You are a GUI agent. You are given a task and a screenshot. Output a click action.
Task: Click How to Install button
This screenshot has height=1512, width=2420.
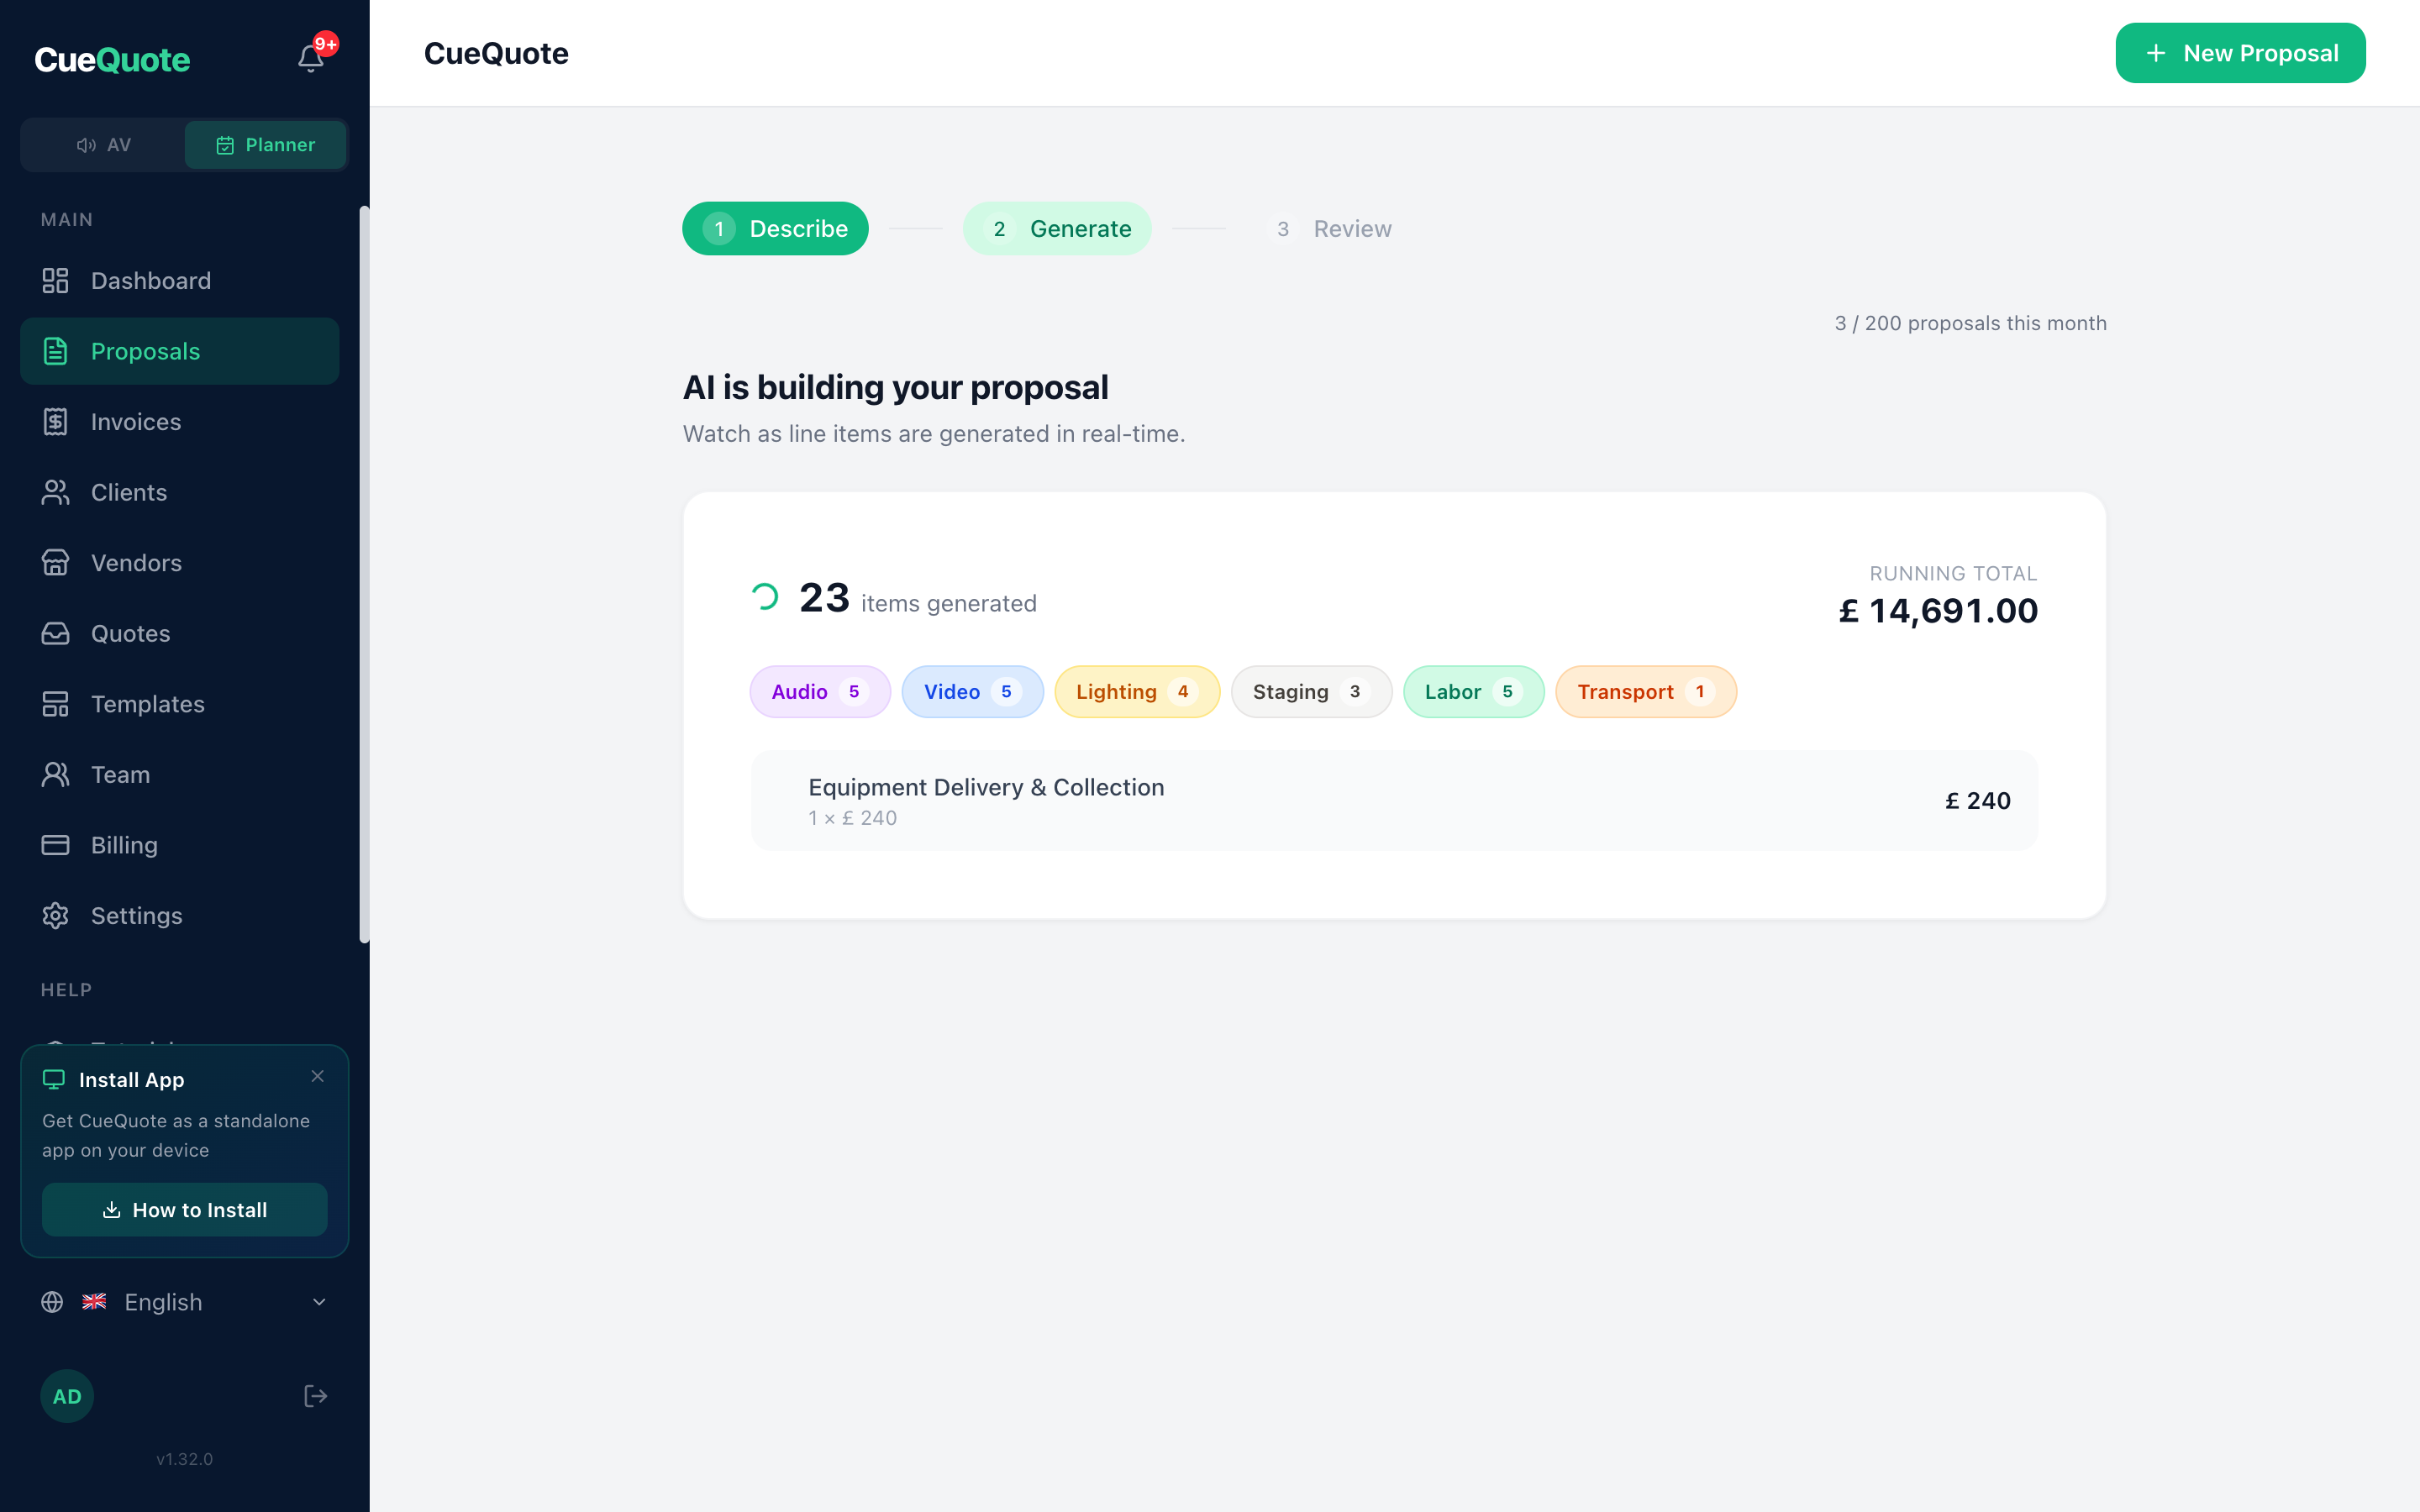click(185, 1210)
